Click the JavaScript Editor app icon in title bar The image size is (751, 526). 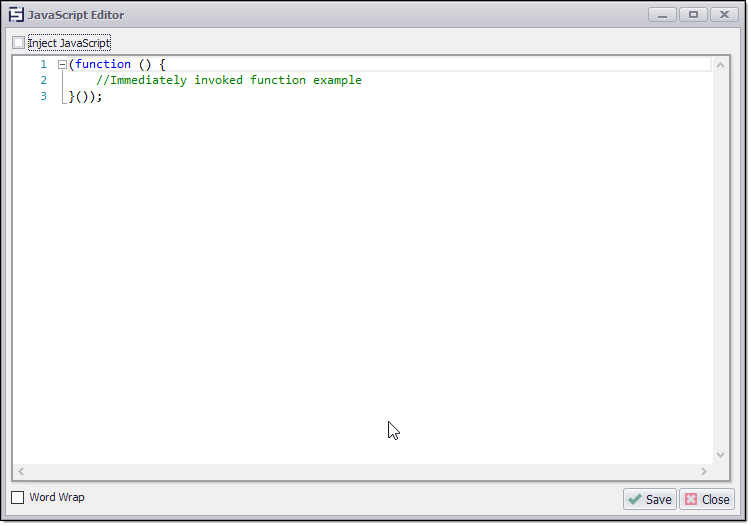[x=16, y=15]
